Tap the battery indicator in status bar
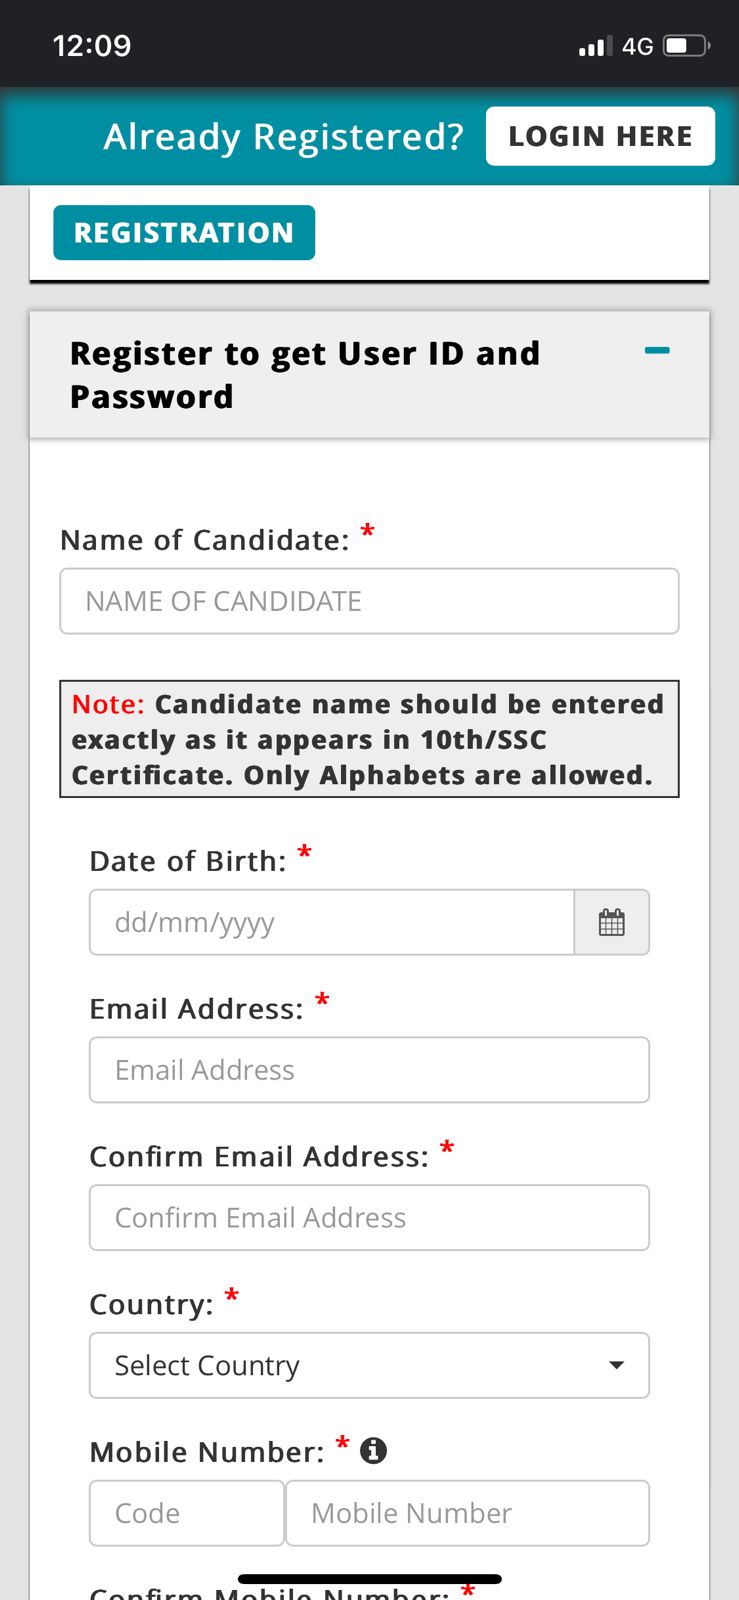Screen dimensions: 739x1600 (x=684, y=45)
